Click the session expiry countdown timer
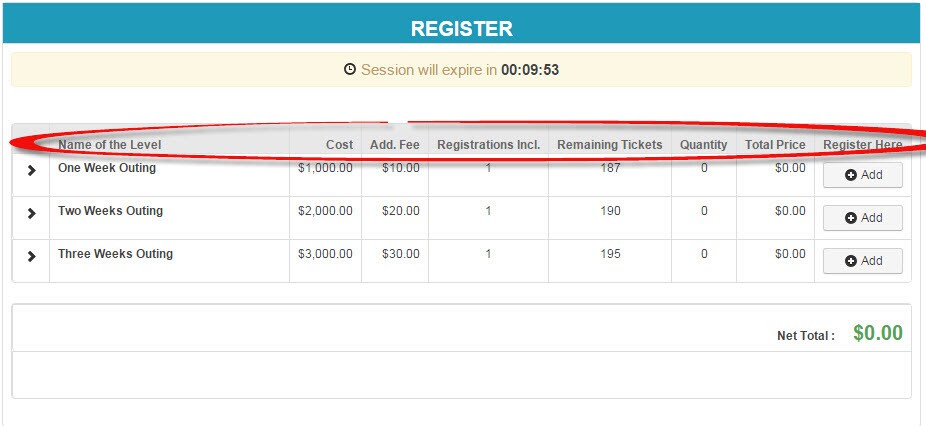Viewport: 926px width, 426px height. coord(530,70)
